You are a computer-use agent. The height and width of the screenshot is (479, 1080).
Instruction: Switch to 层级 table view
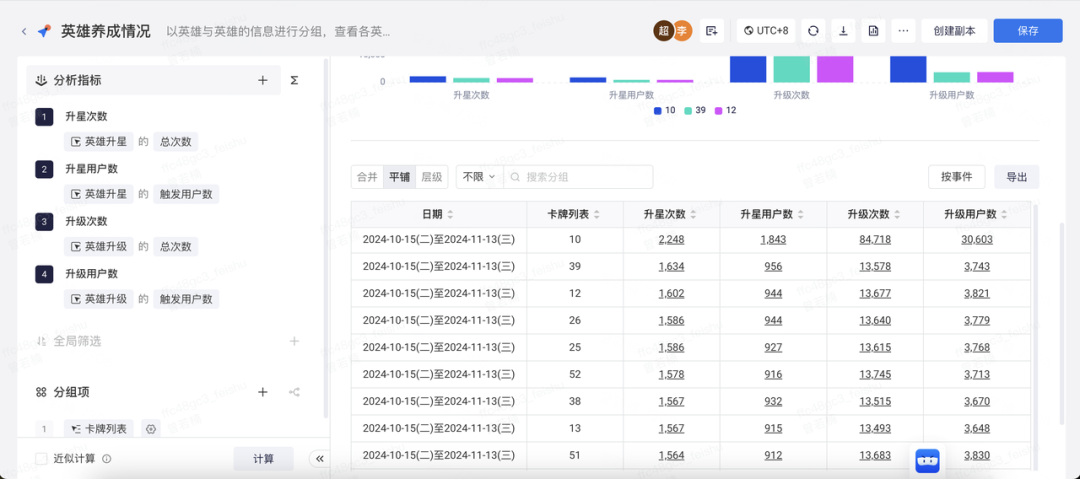(x=432, y=177)
